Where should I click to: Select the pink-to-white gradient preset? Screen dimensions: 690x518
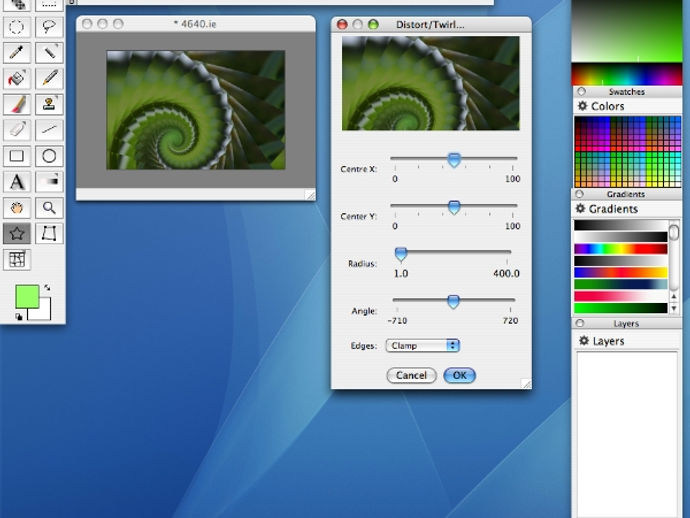pos(620,296)
